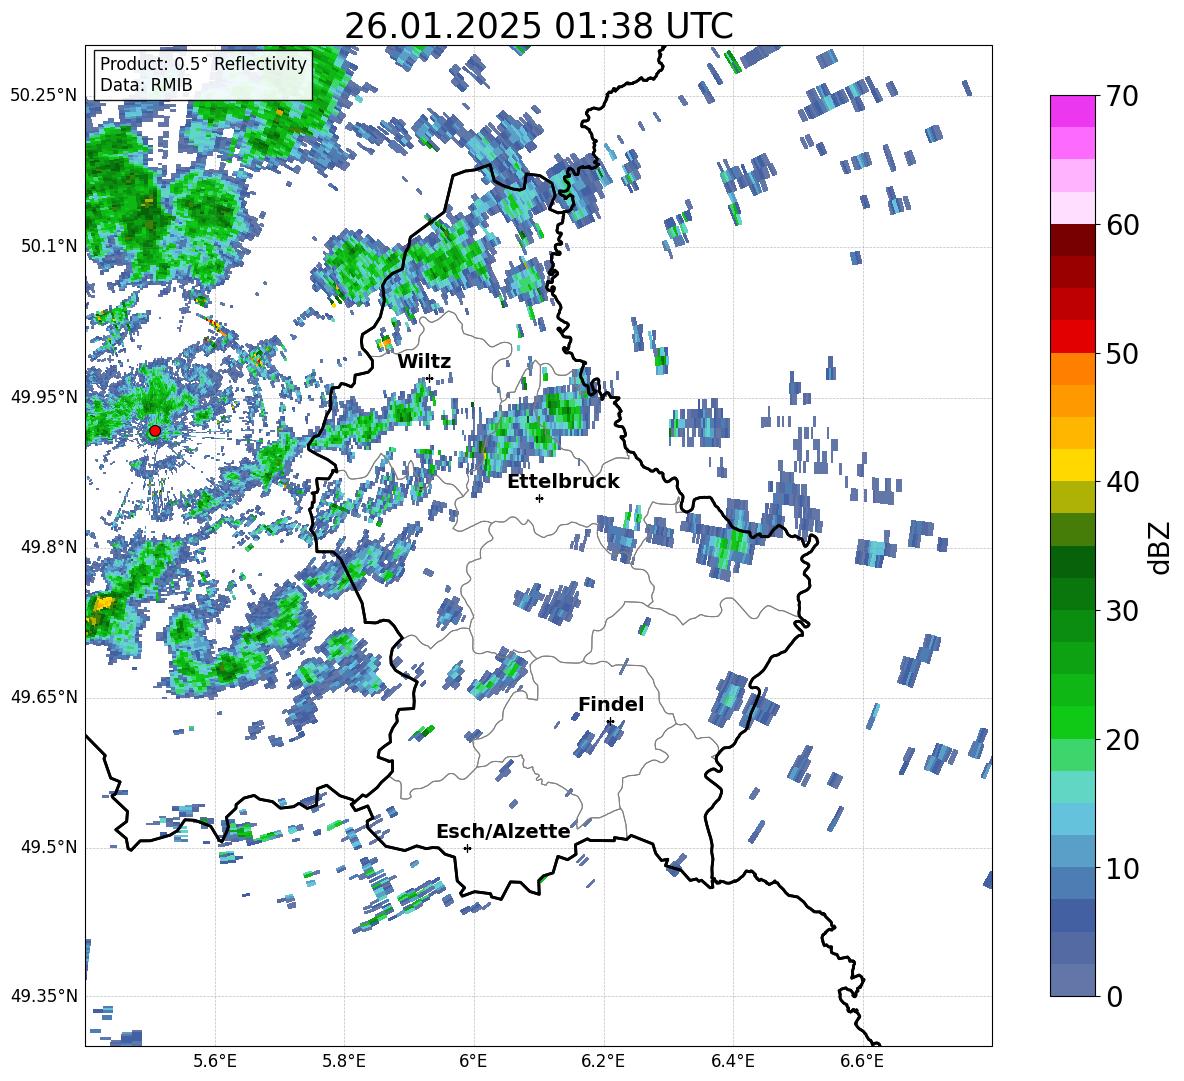The height and width of the screenshot is (1081, 1184).
Task: Click the 50.1°N latitude label
Action: [48, 246]
